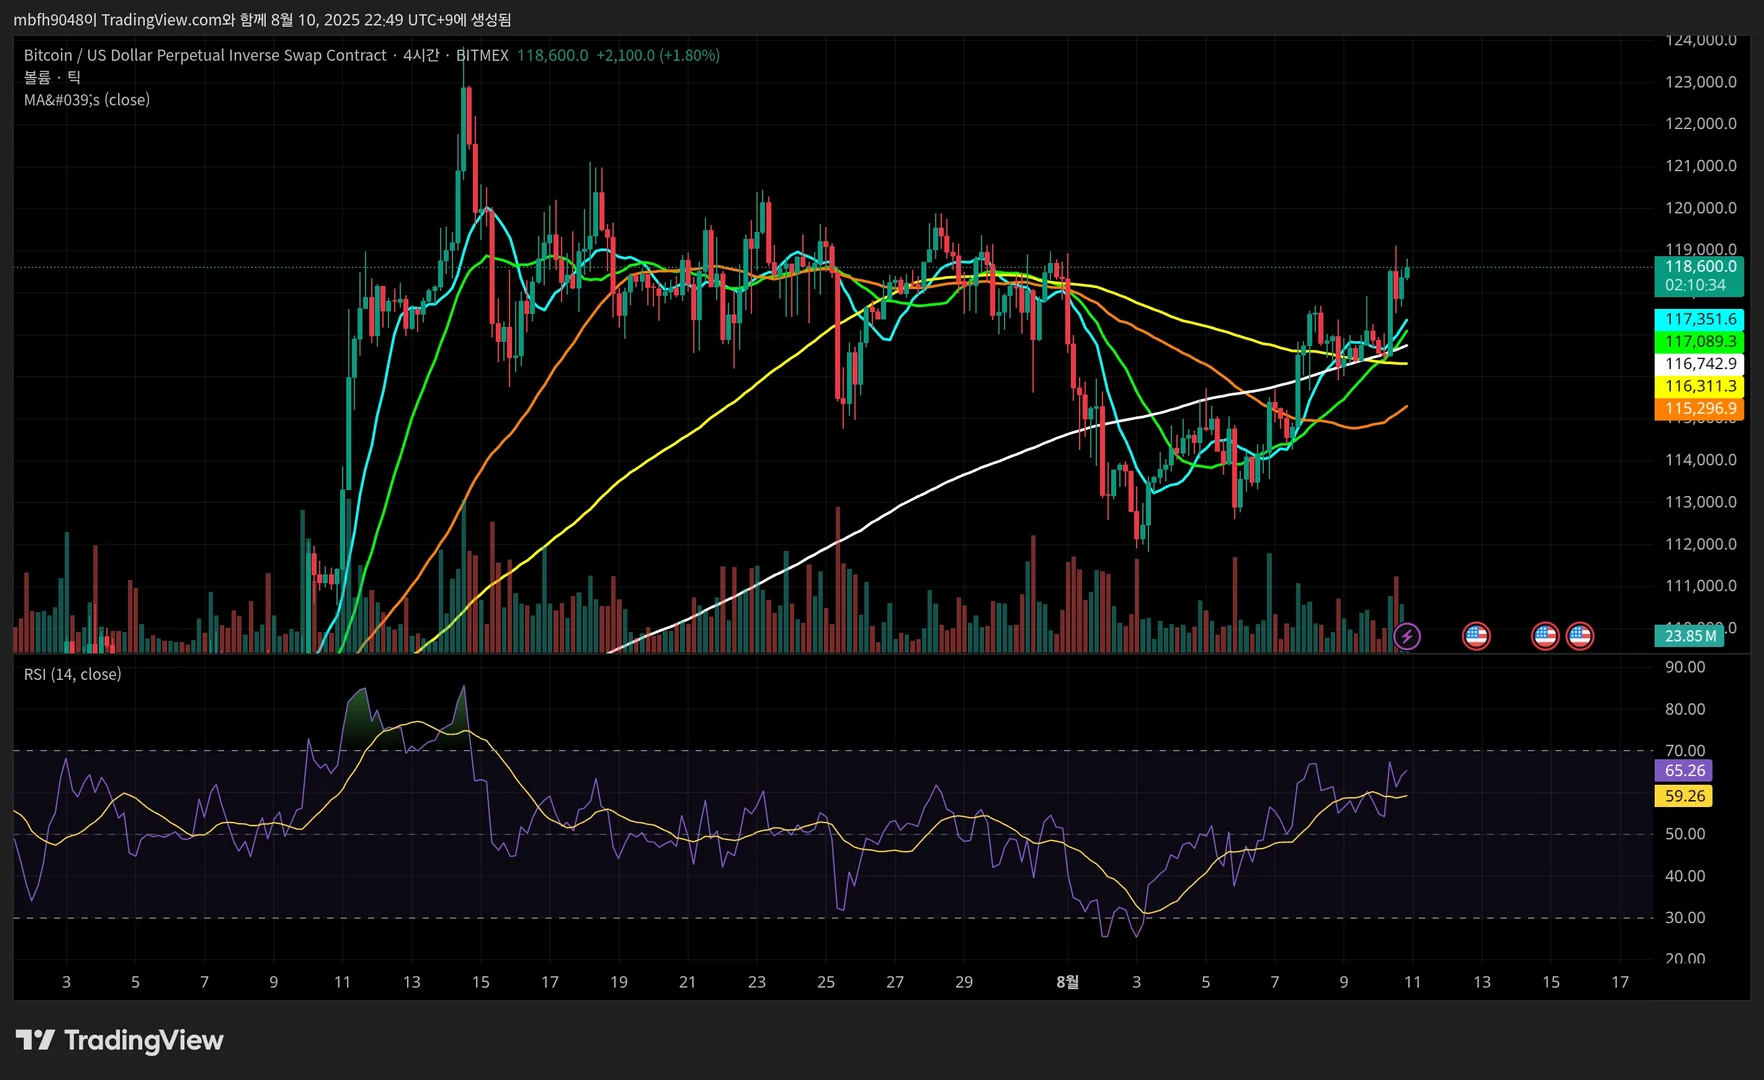Click the rightmost US flag economic event icon
This screenshot has height=1080, width=1764.
click(x=1580, y=636)
